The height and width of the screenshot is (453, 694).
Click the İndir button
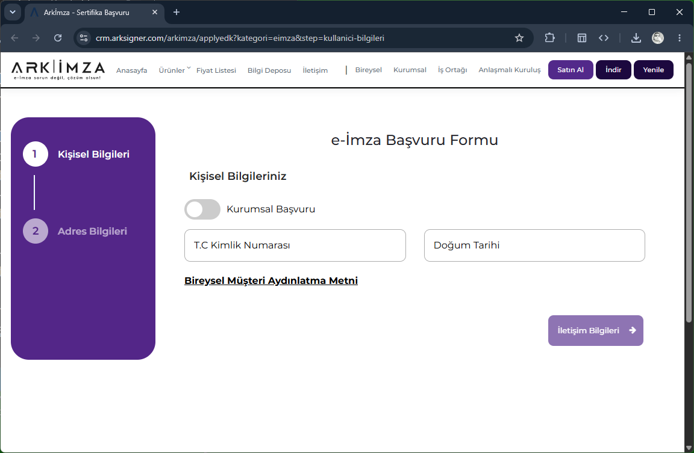click(613, 70)
